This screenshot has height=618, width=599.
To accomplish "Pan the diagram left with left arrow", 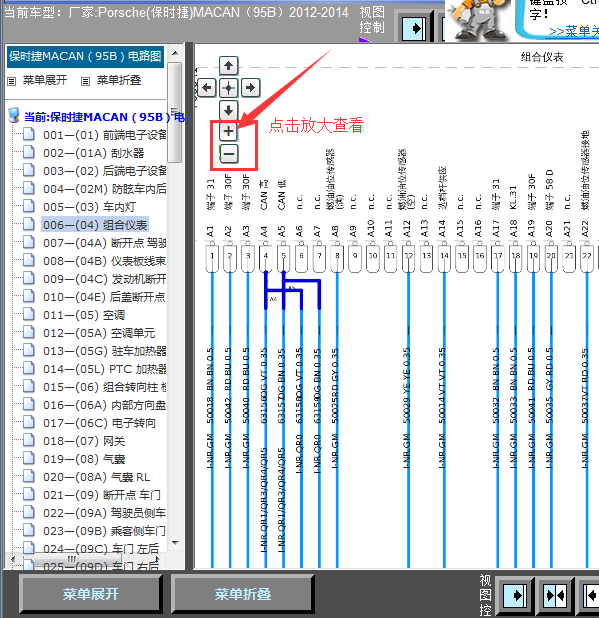I will [207, 87].
